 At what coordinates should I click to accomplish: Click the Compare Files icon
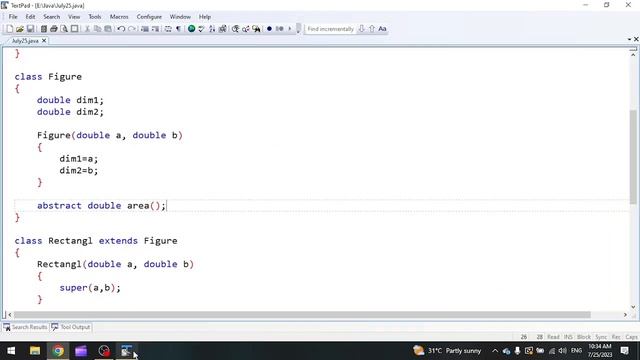coord(222,29)
